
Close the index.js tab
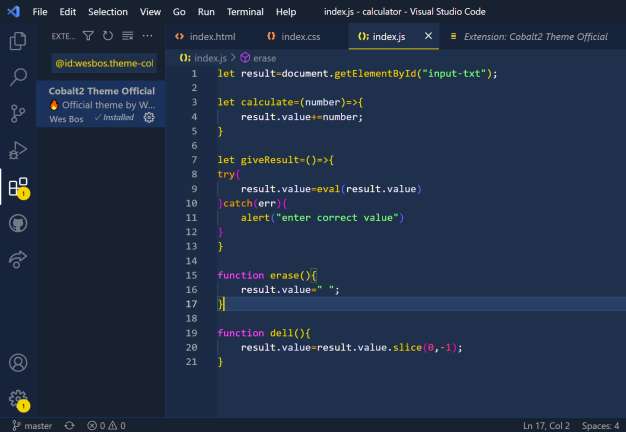pos(428,36)
